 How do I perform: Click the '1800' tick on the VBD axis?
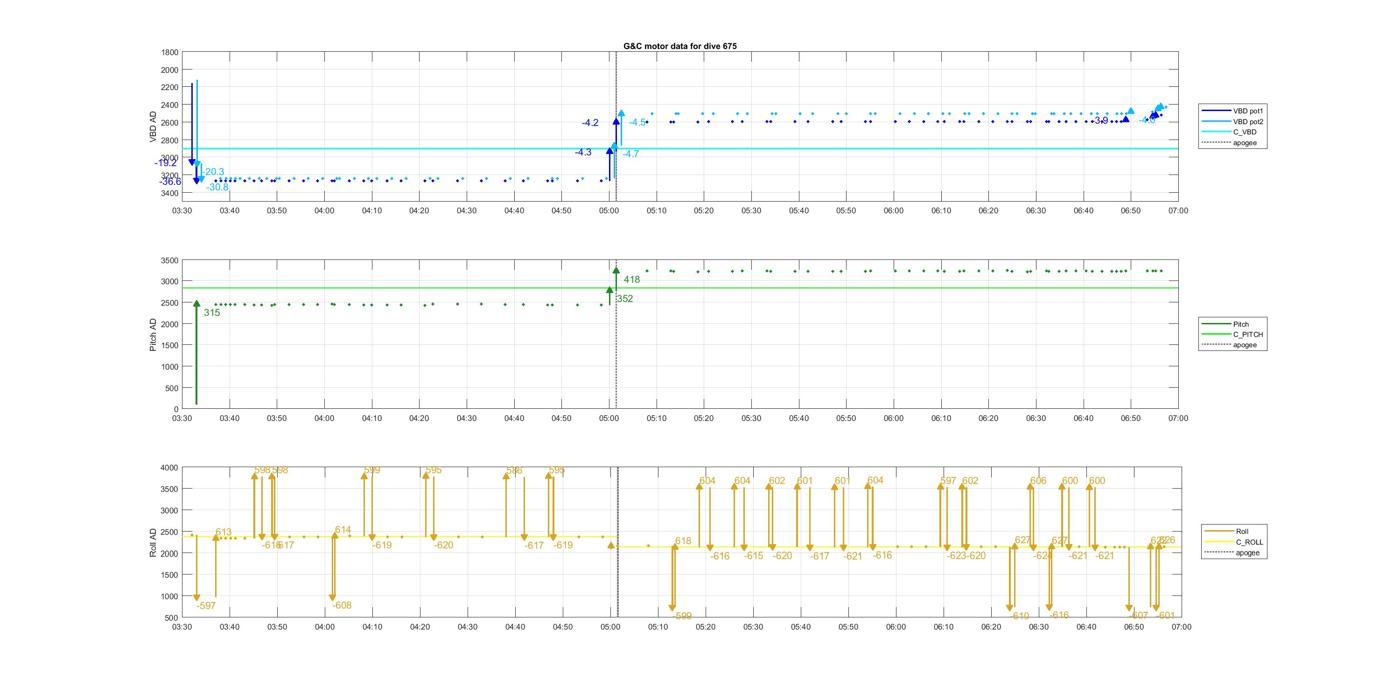pyautogui.click(x=170, y=52)
